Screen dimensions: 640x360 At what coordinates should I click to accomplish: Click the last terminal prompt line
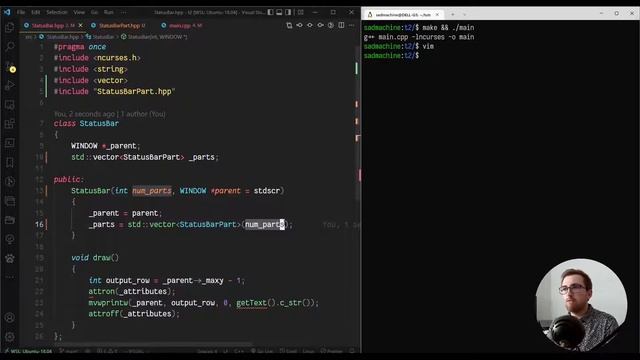[391, 56]
